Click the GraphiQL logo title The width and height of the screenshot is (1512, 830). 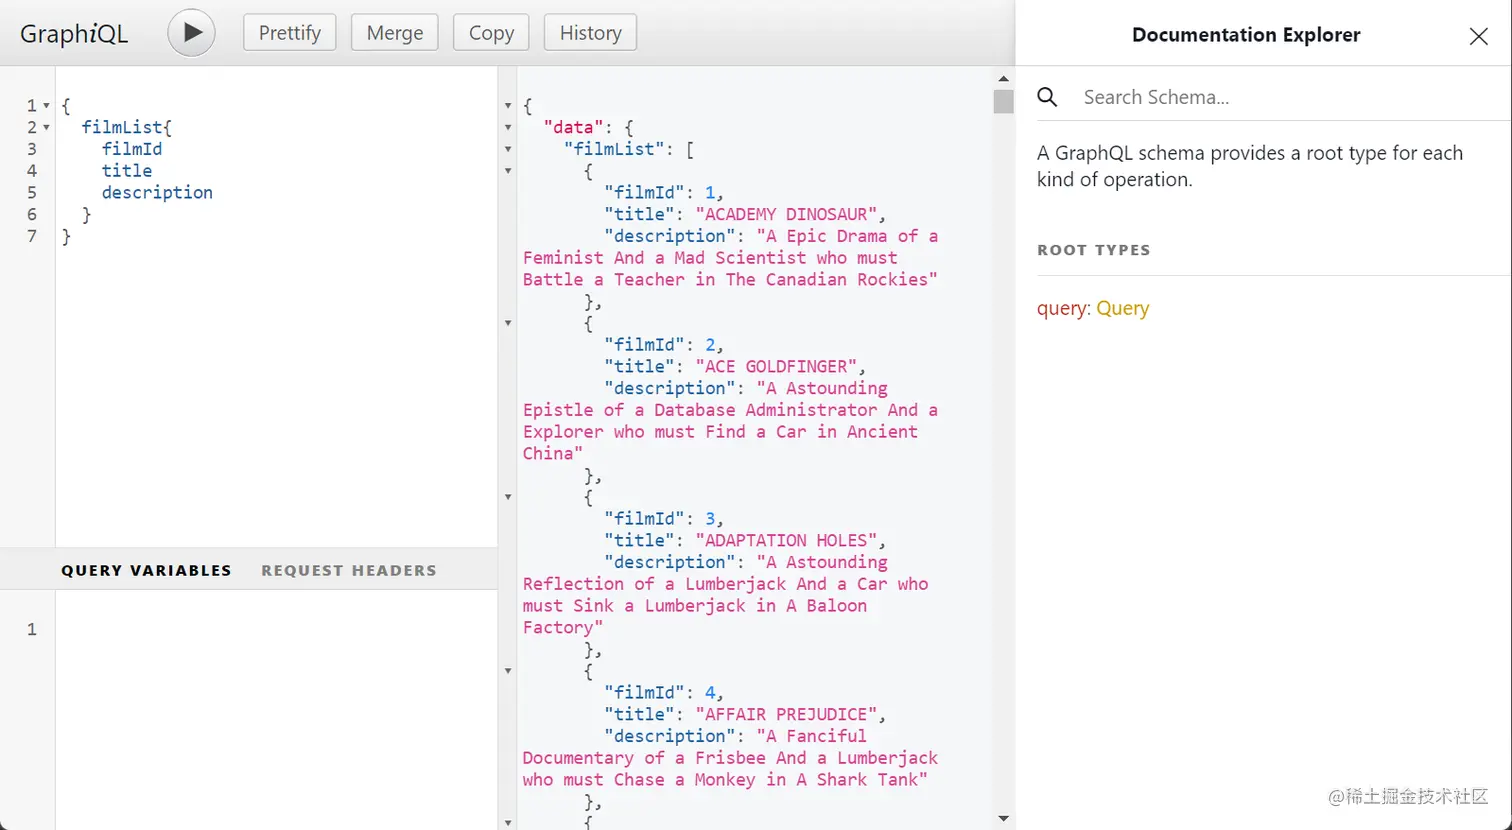tap(74, 34)
